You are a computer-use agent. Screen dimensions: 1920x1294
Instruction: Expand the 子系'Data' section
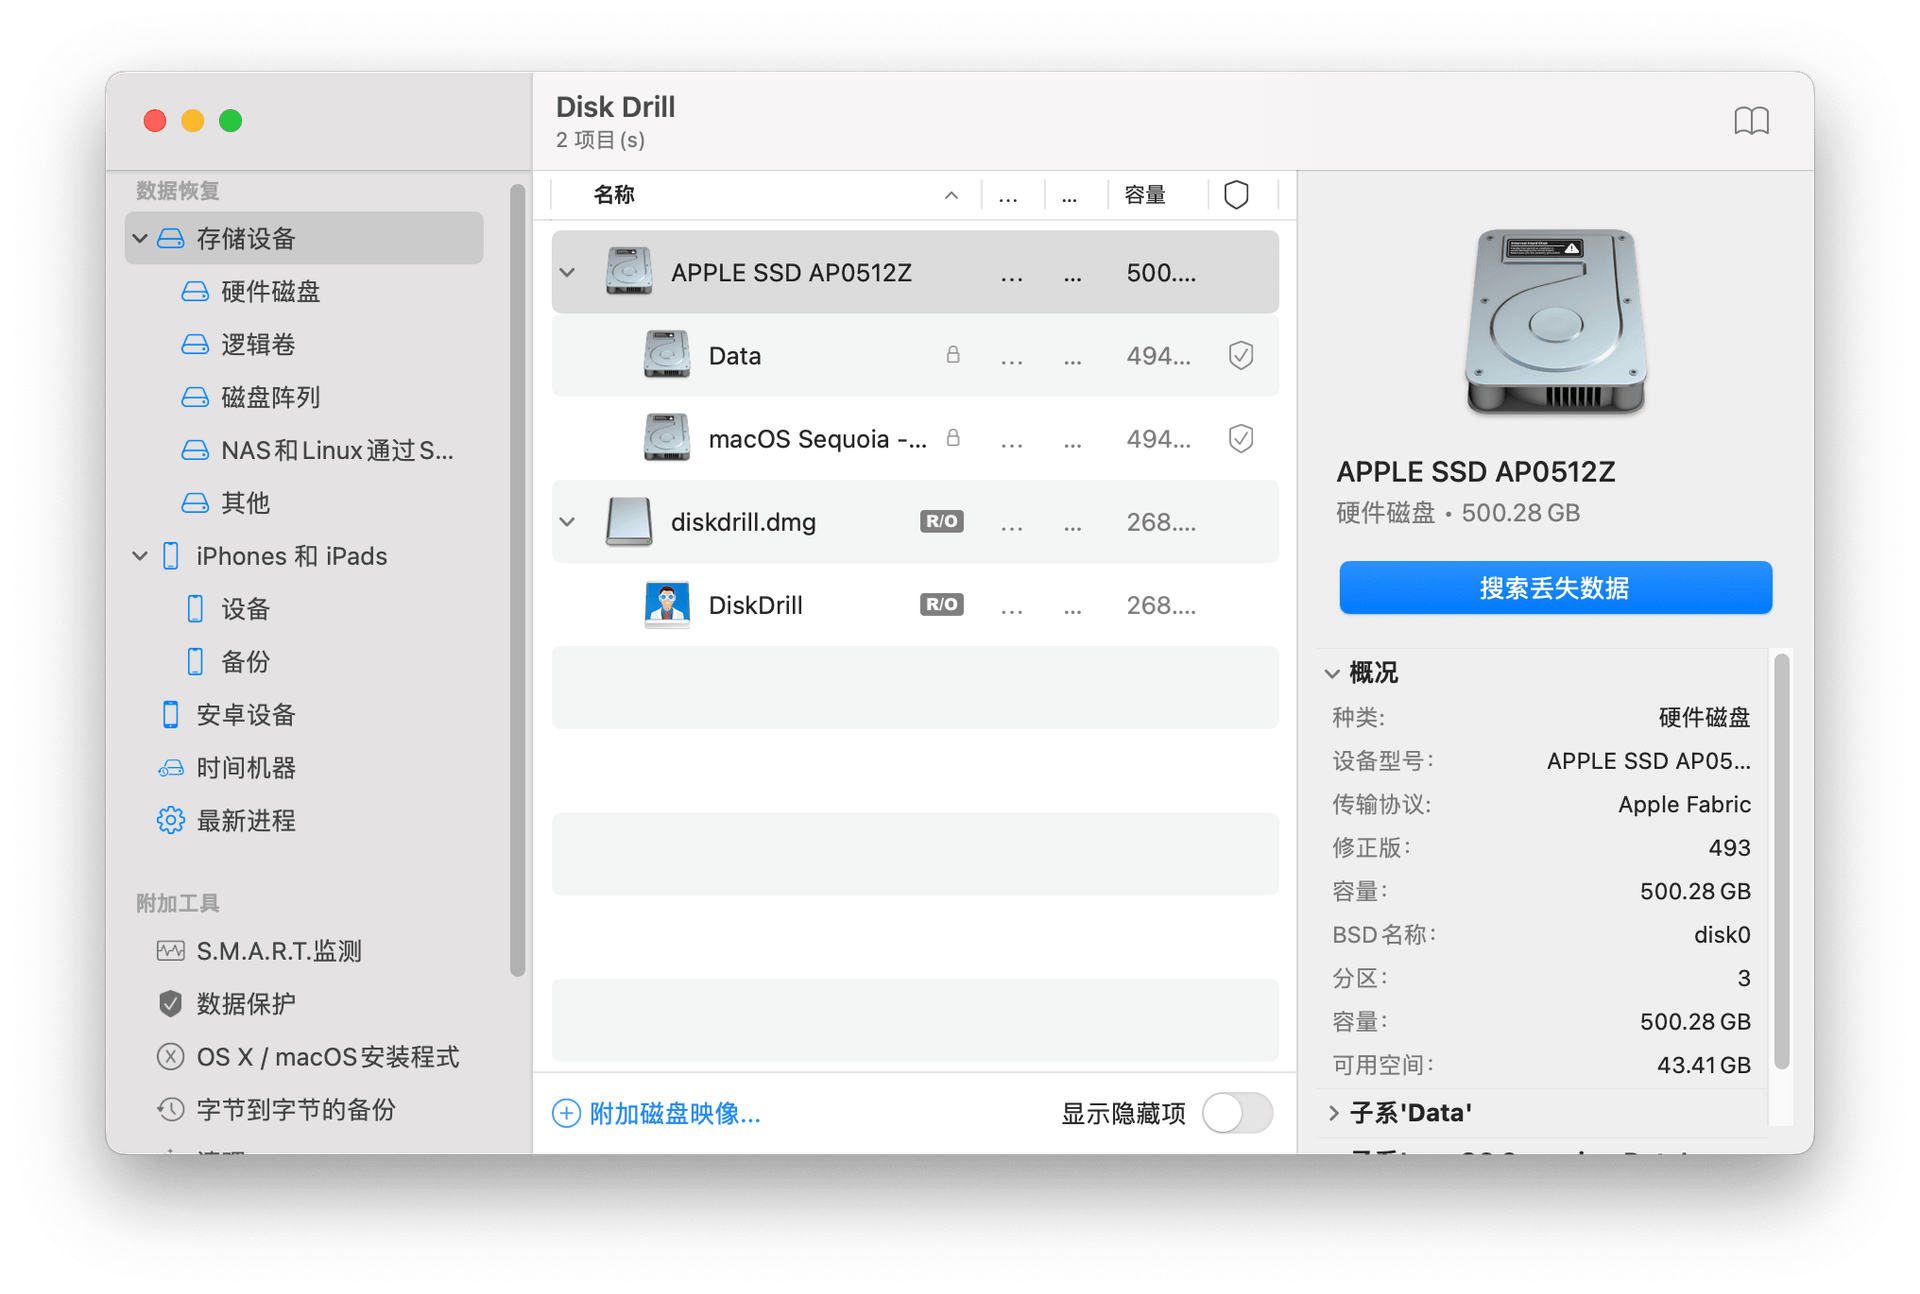[1333, 1113]
